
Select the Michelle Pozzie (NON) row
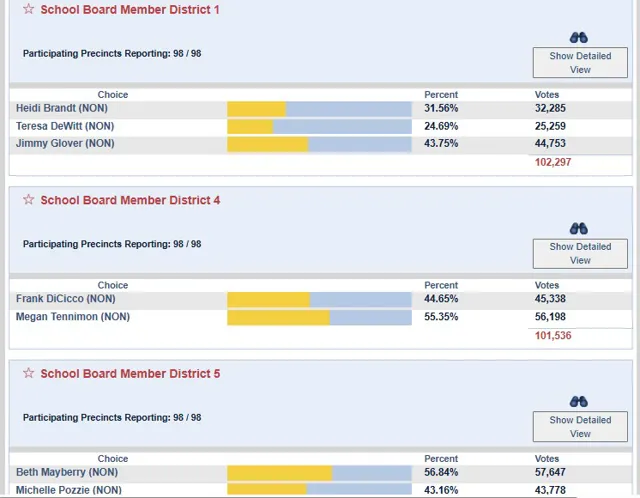point(321,490)
